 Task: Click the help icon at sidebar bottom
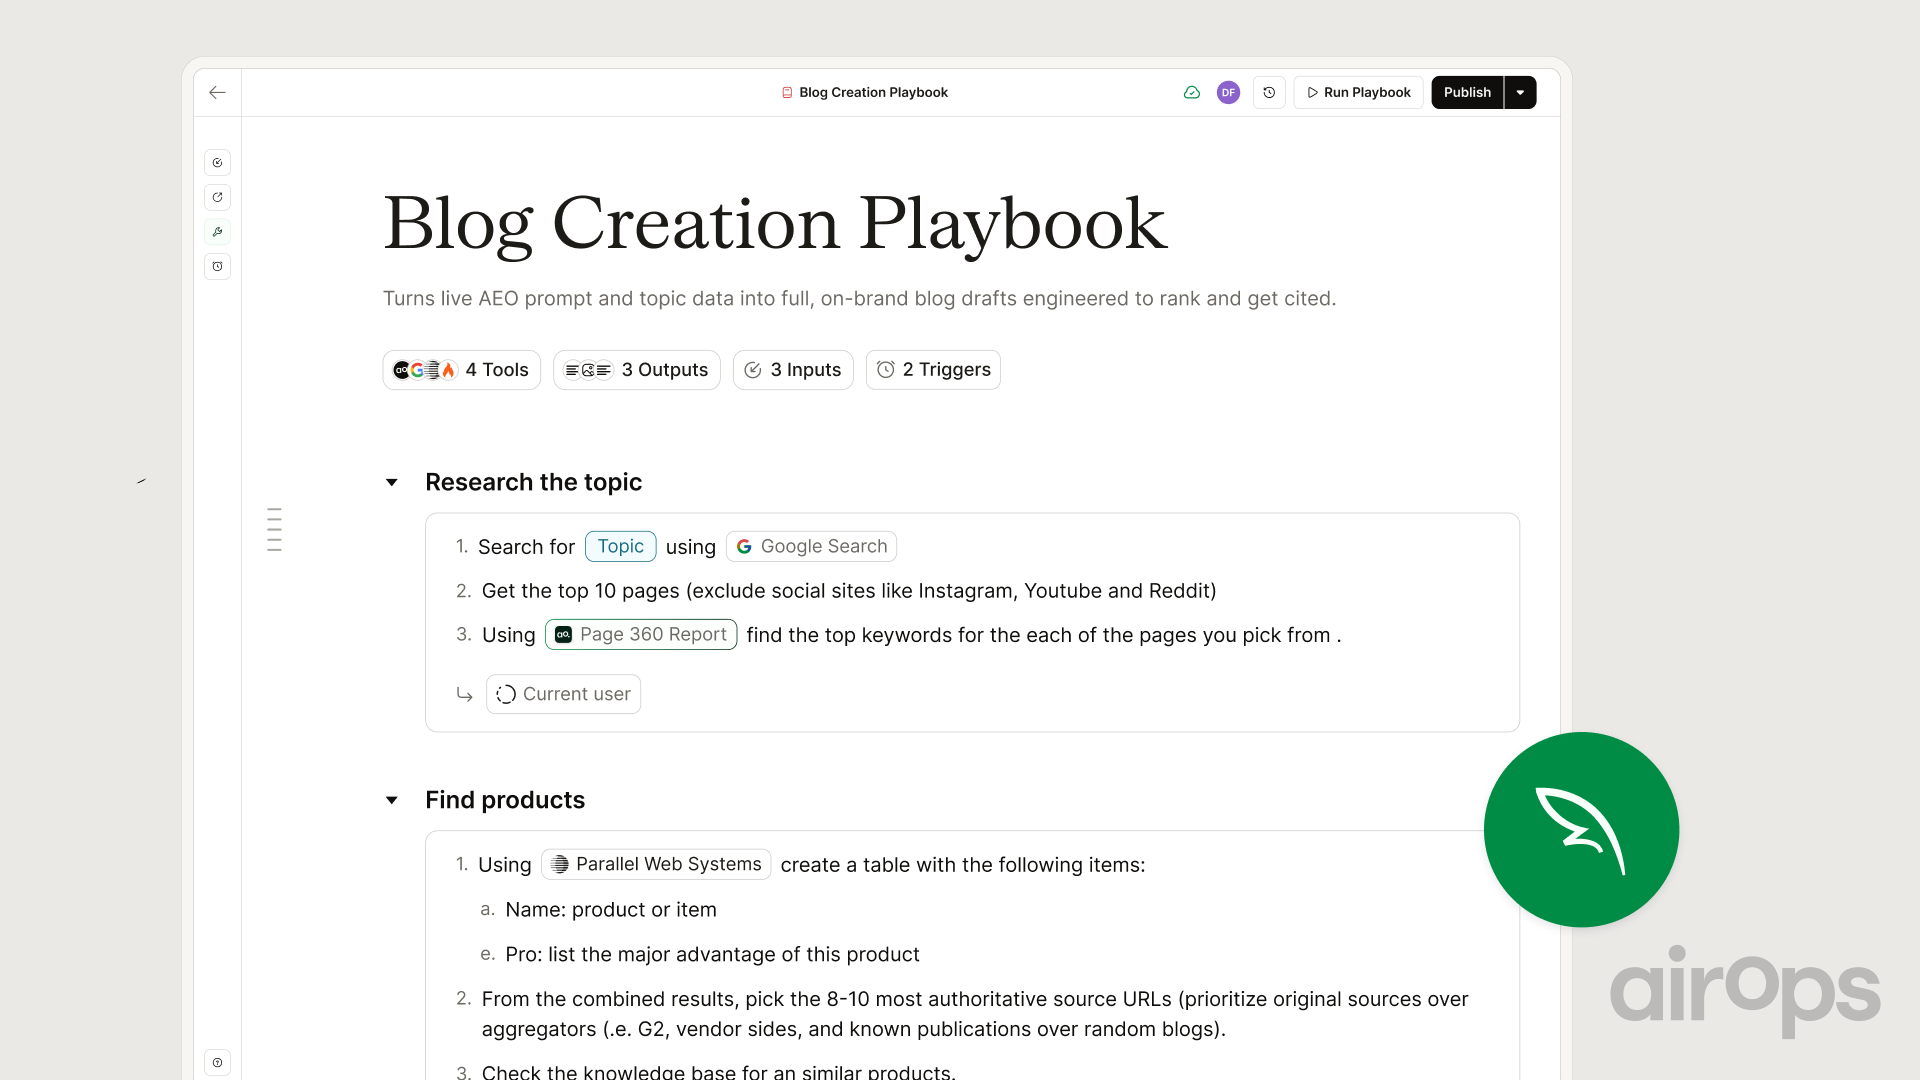pyautogui.click(x=217, y=1062)
